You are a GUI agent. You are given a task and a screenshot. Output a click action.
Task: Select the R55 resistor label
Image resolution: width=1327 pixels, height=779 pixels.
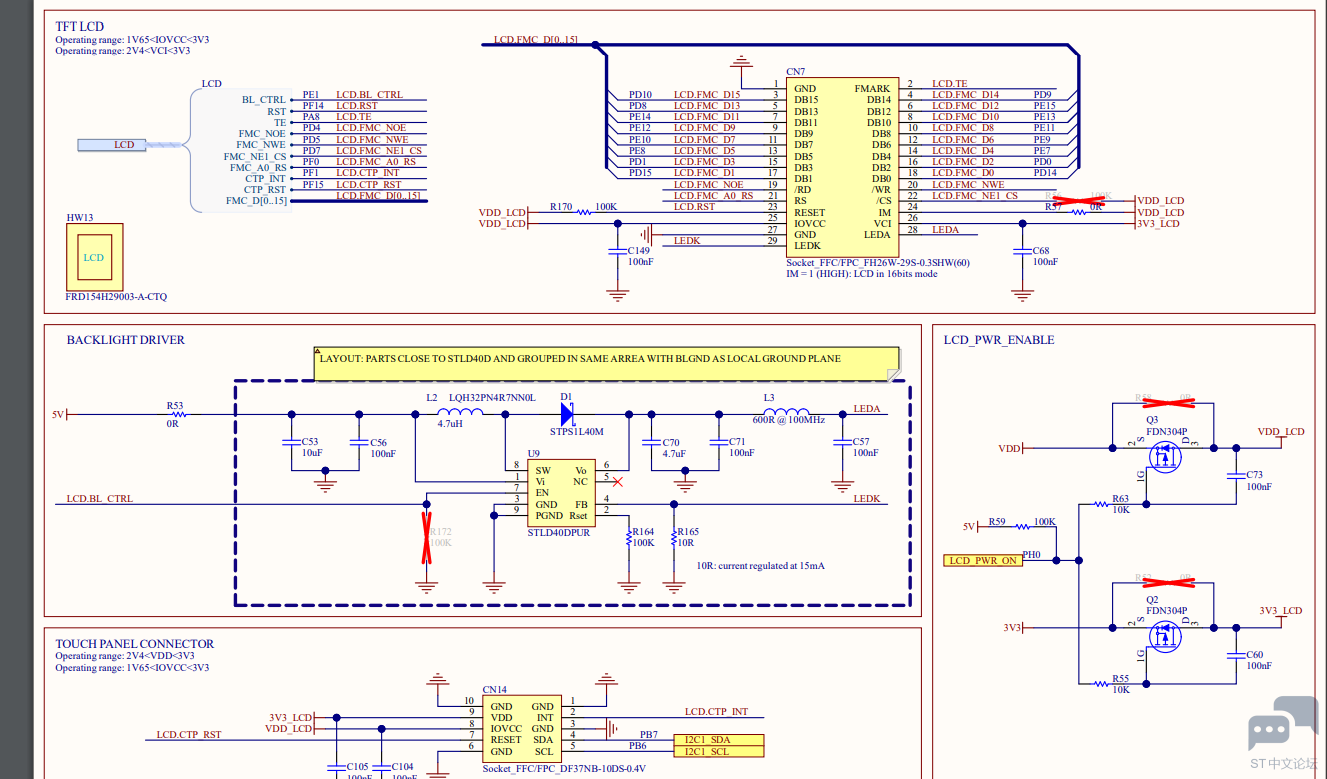click(1120, 679)
